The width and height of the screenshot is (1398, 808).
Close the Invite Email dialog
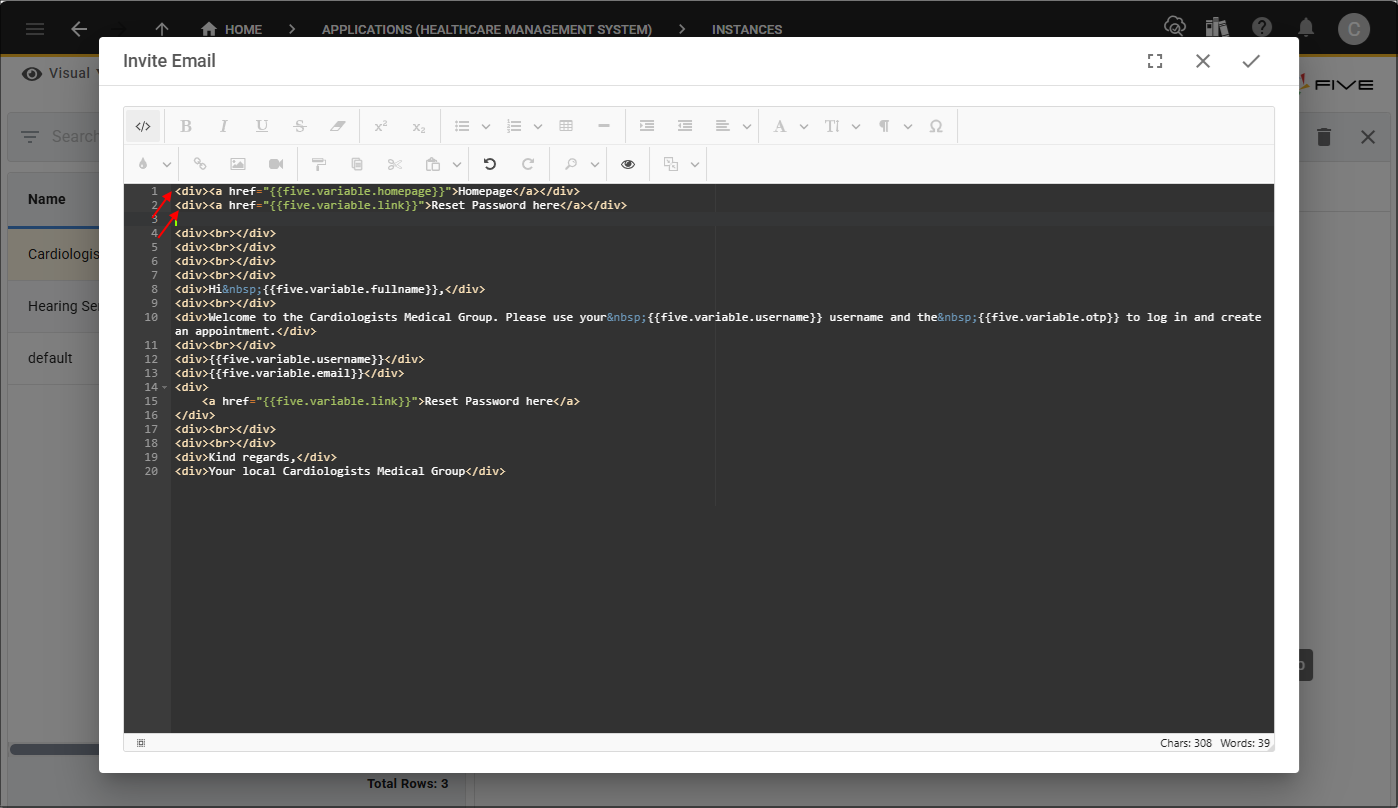(1203, 61)
